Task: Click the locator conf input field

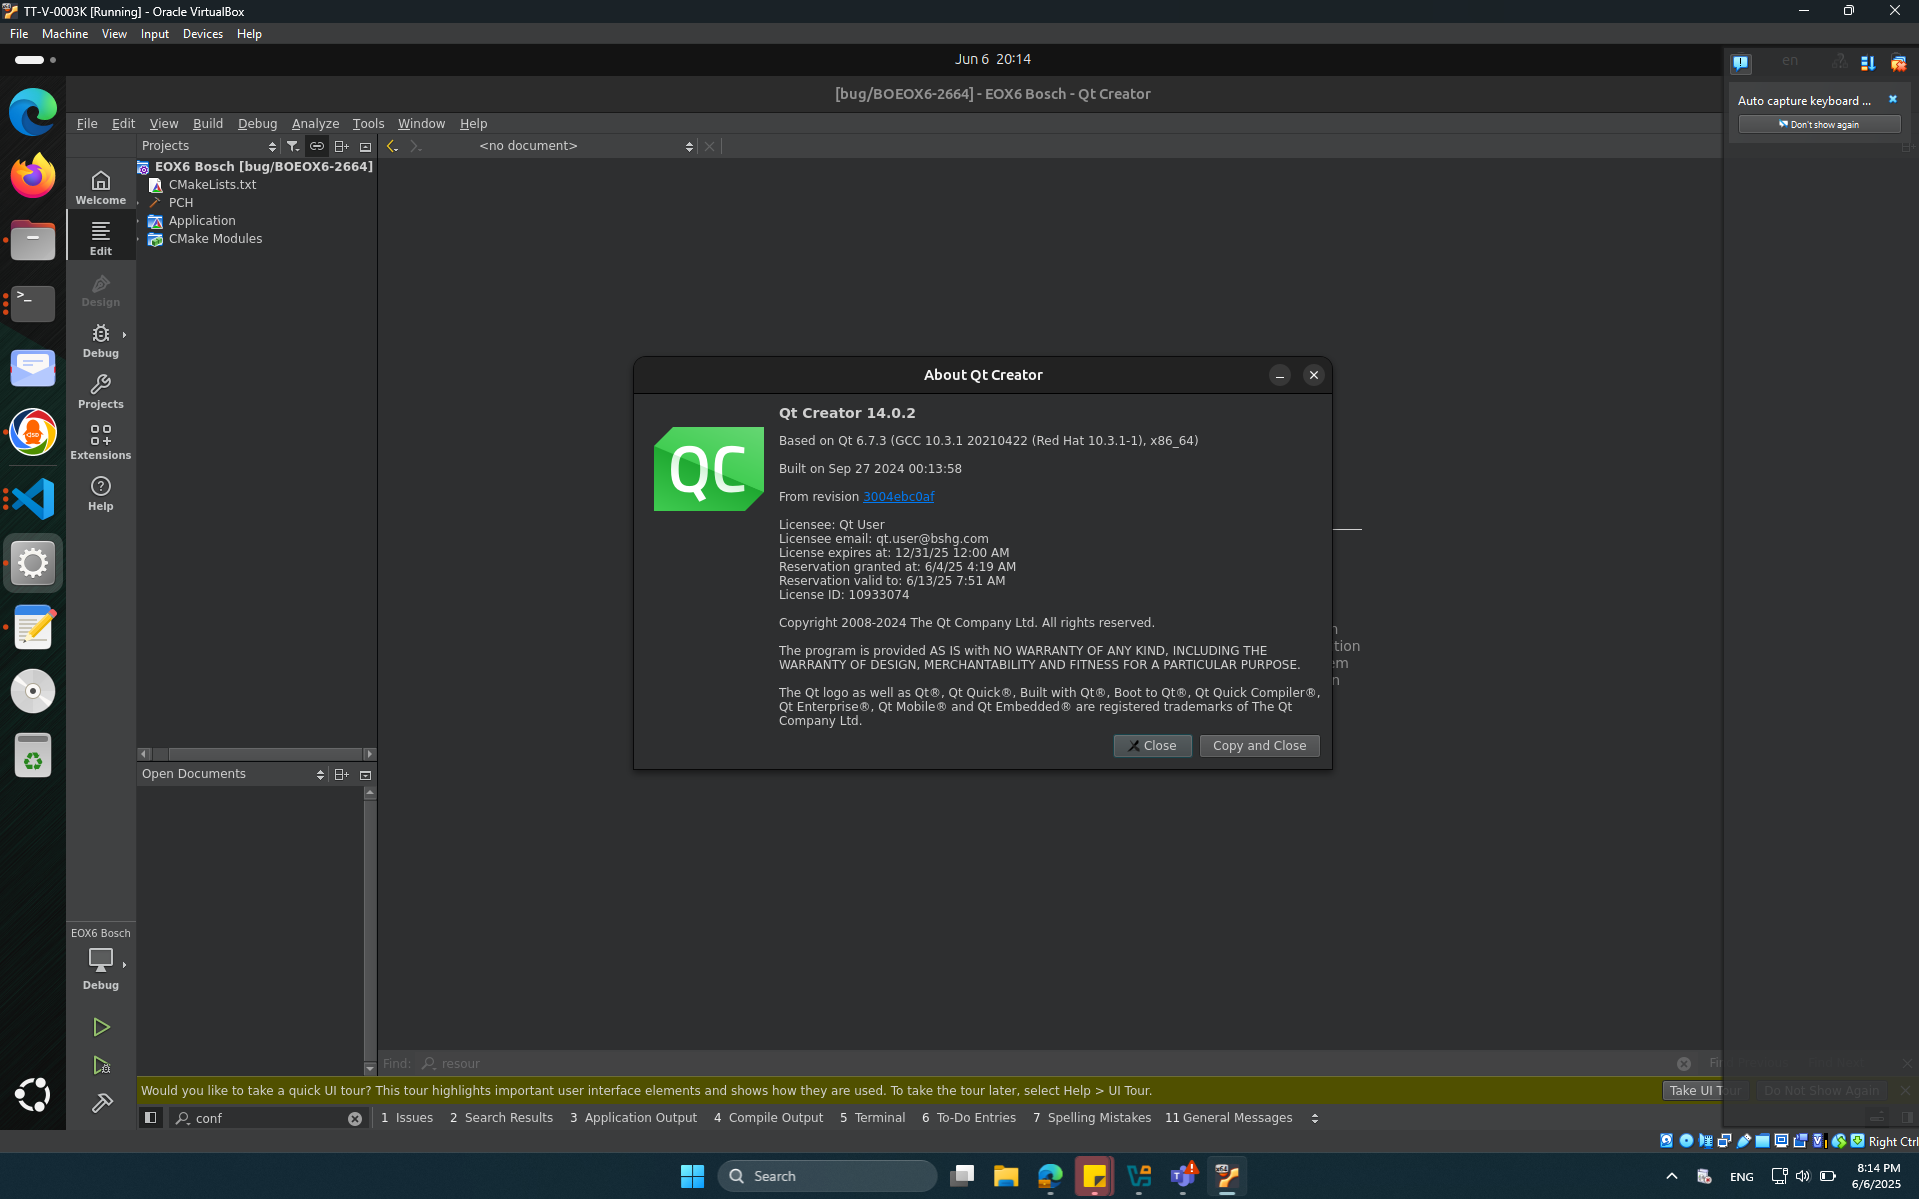Action: (x=269, y=1118)
